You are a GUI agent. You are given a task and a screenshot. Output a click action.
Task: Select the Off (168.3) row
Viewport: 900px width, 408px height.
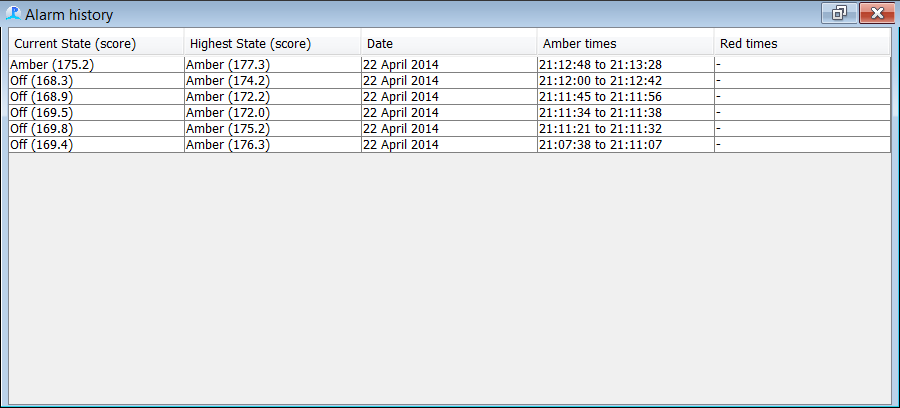449,81
